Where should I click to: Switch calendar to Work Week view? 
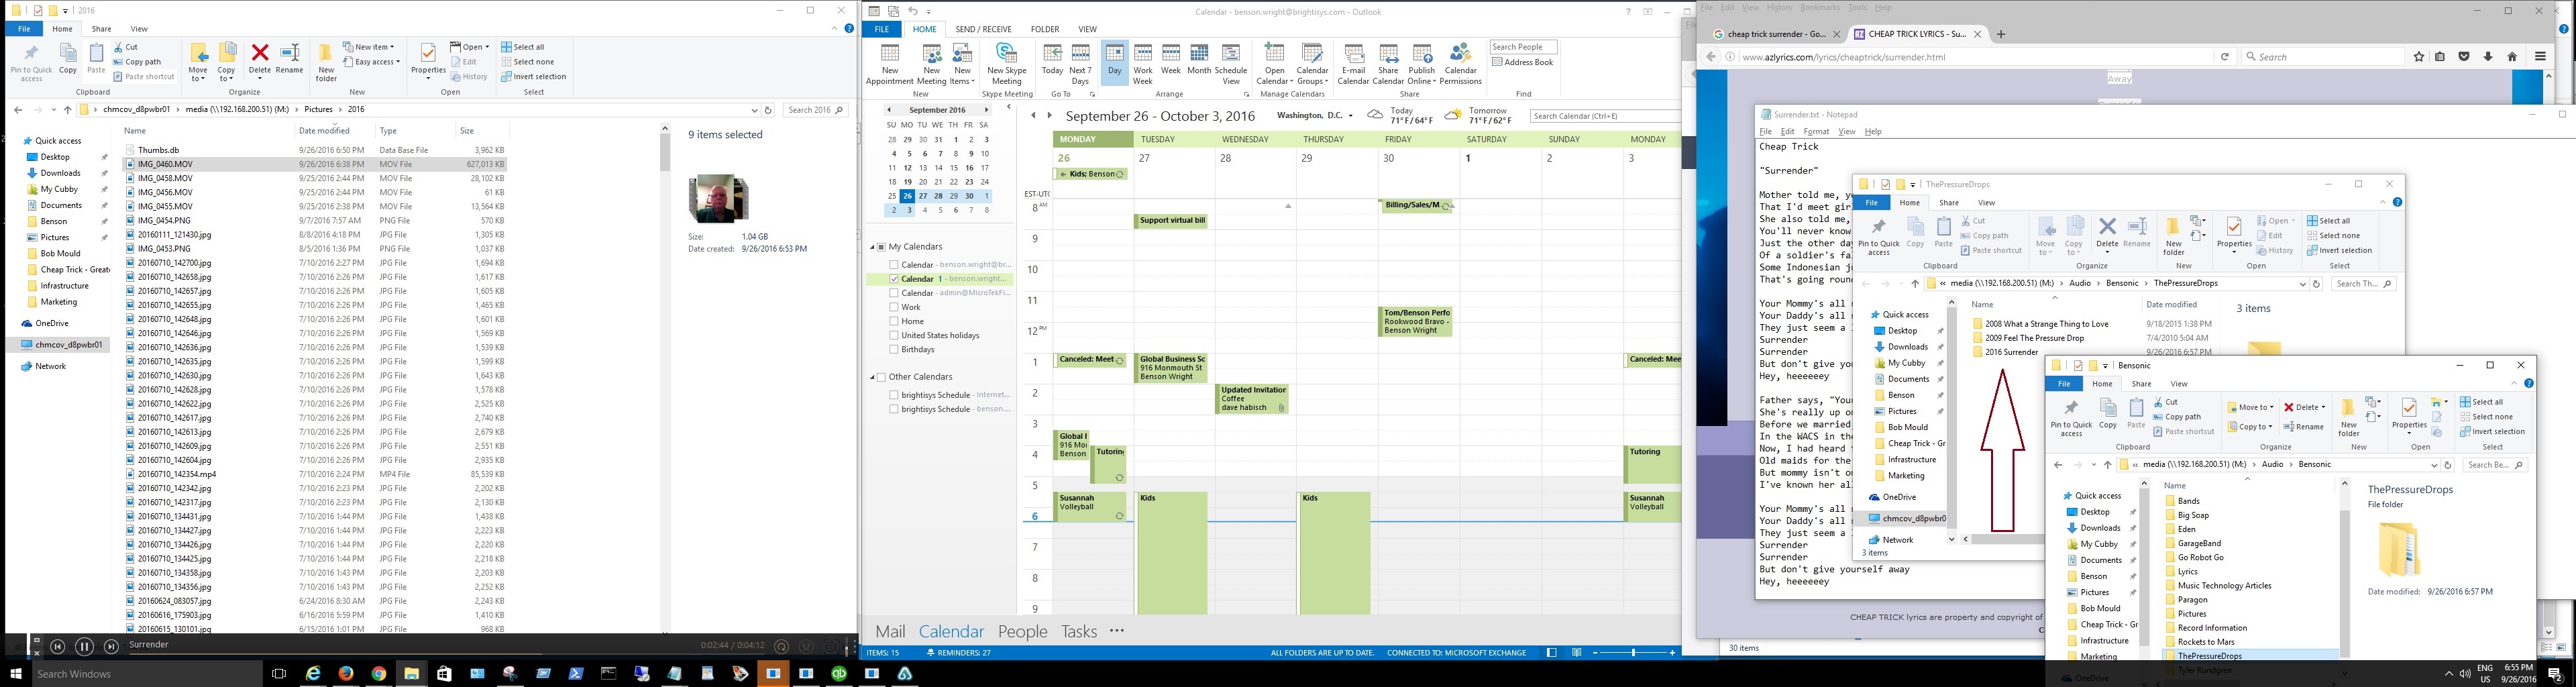[x=1142, y=62]
